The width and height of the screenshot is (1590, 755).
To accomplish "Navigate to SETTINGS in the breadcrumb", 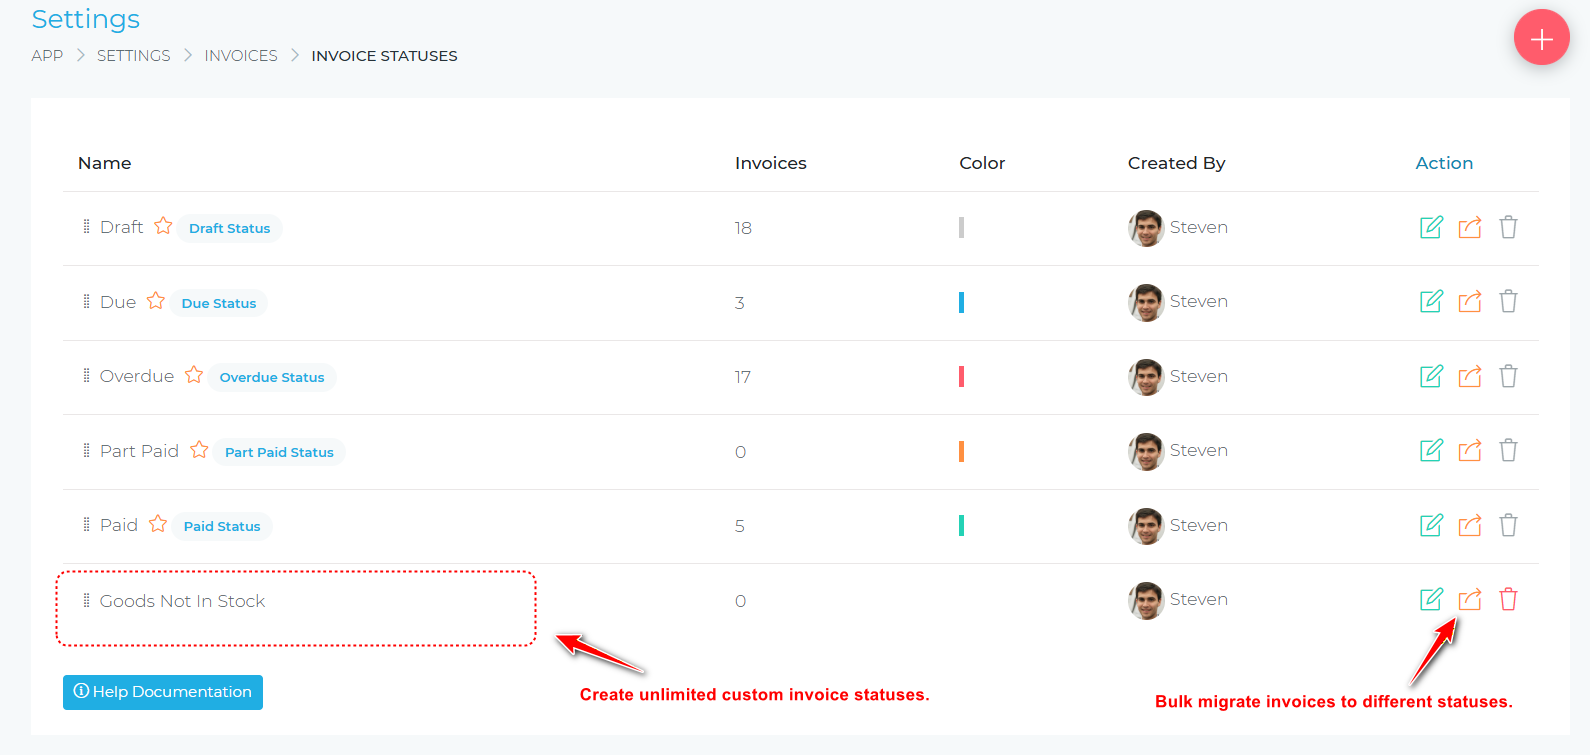I will [133, 55].
